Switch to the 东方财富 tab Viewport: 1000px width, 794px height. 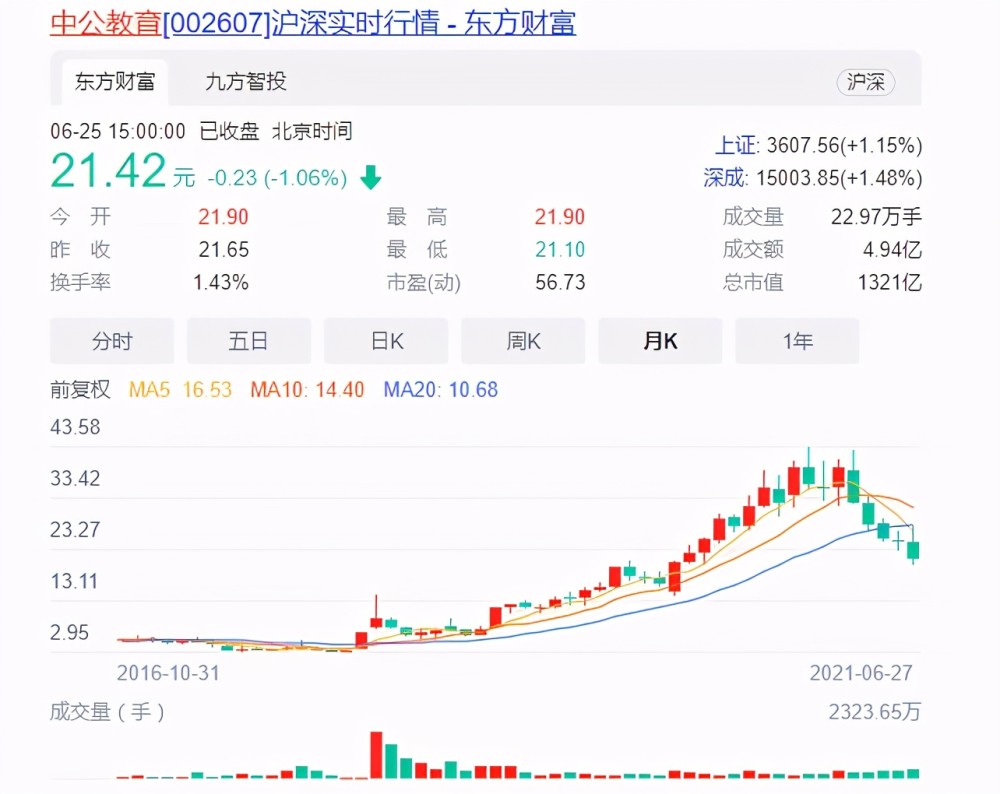click(x=115, y=82)
